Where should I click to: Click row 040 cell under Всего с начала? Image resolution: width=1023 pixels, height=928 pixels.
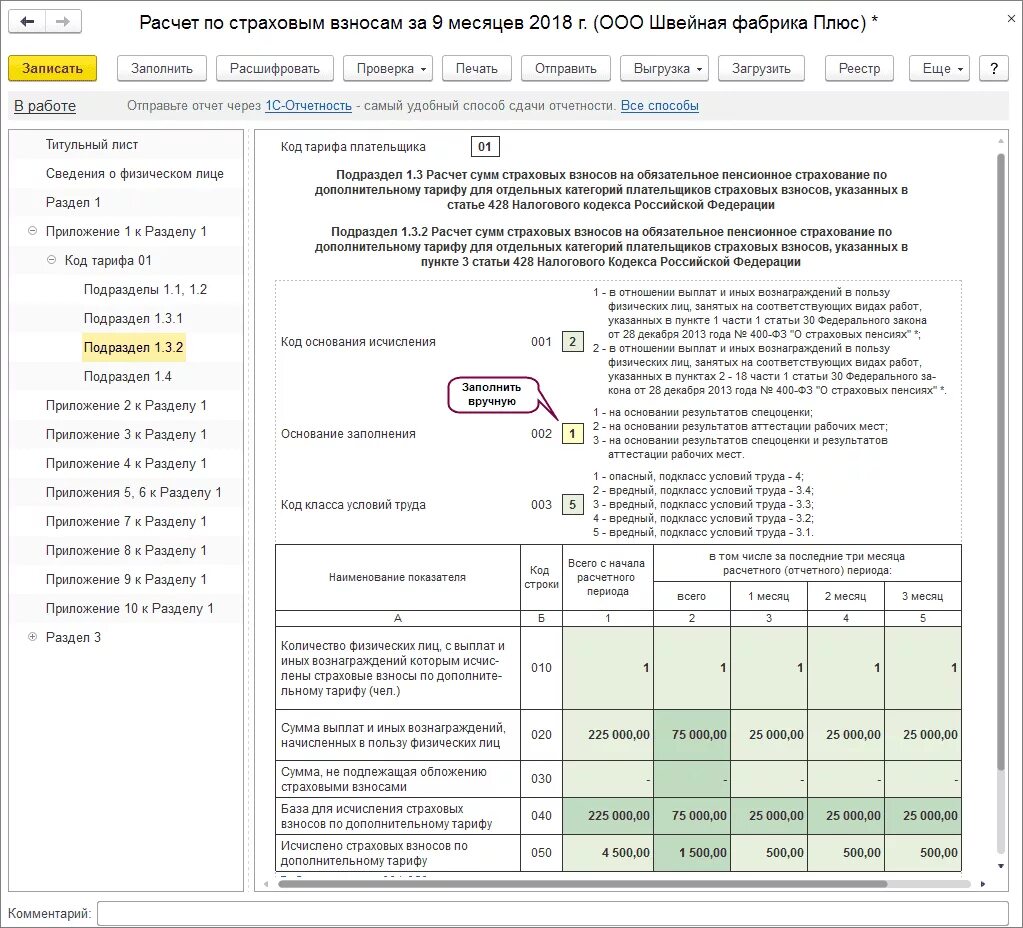pyautogui.click(x=607, y=816)
